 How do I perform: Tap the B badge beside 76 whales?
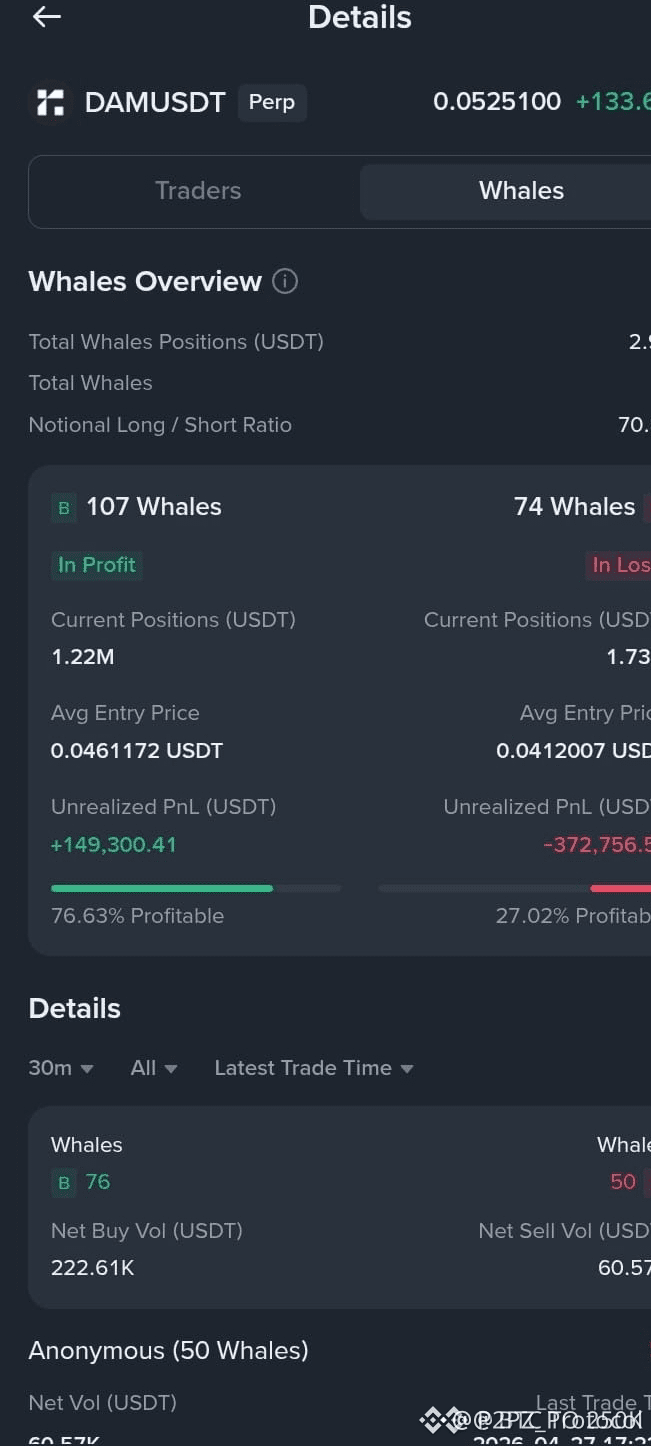[64, 1183]
